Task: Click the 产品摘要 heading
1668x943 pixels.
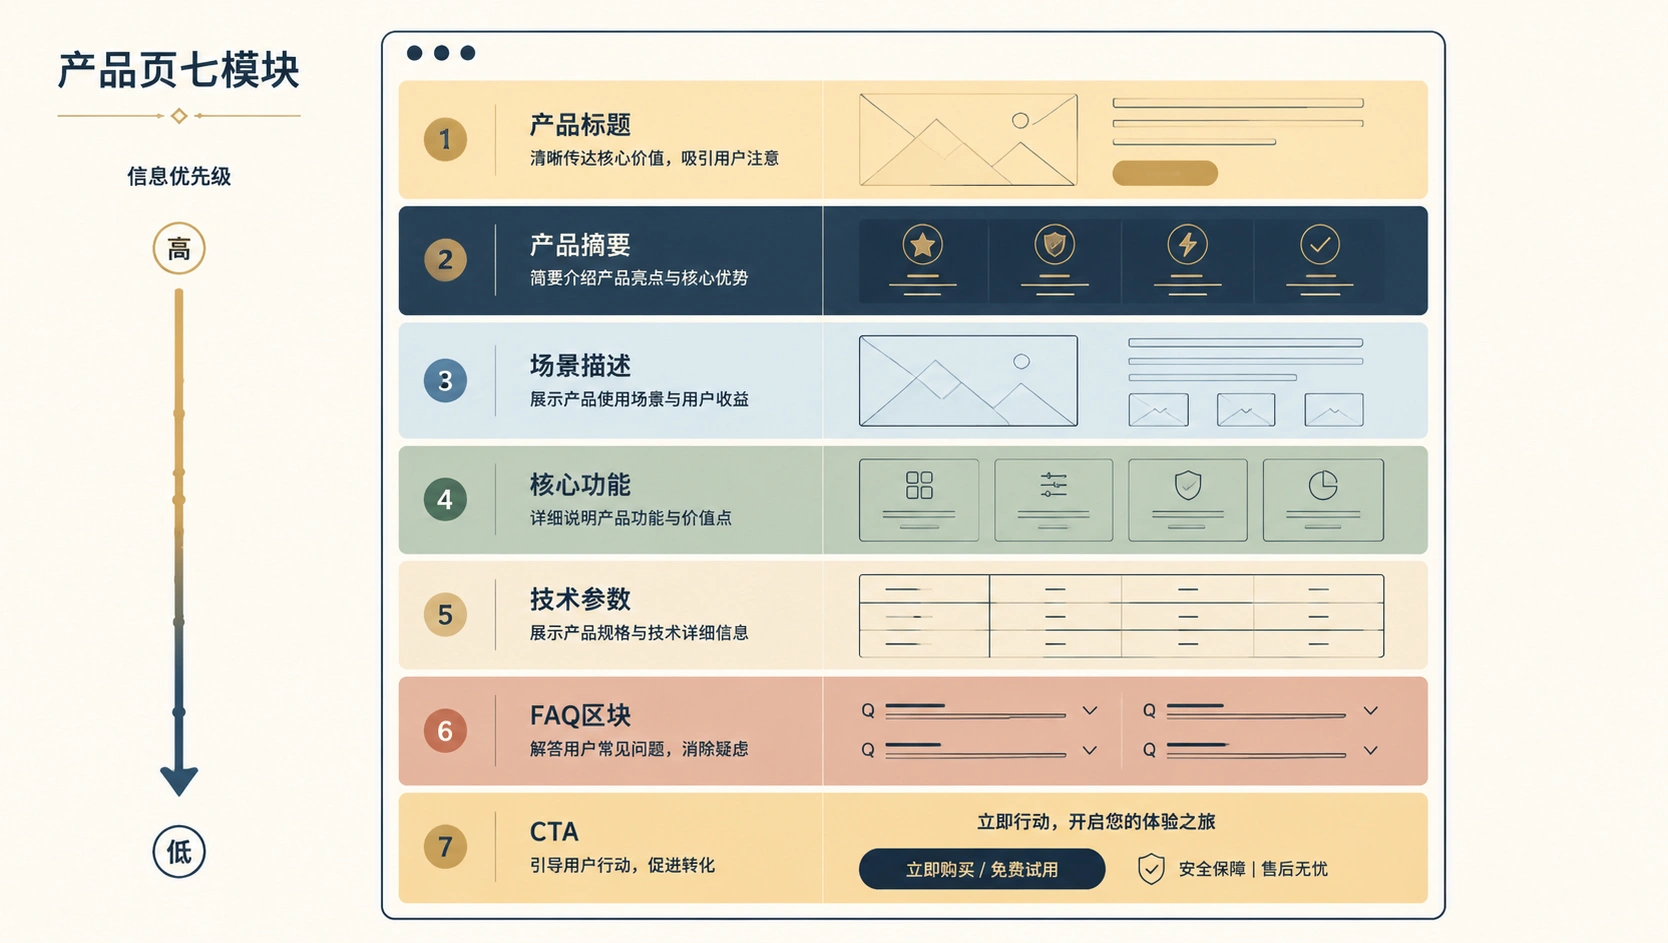Action: click(x=580, y=245)
